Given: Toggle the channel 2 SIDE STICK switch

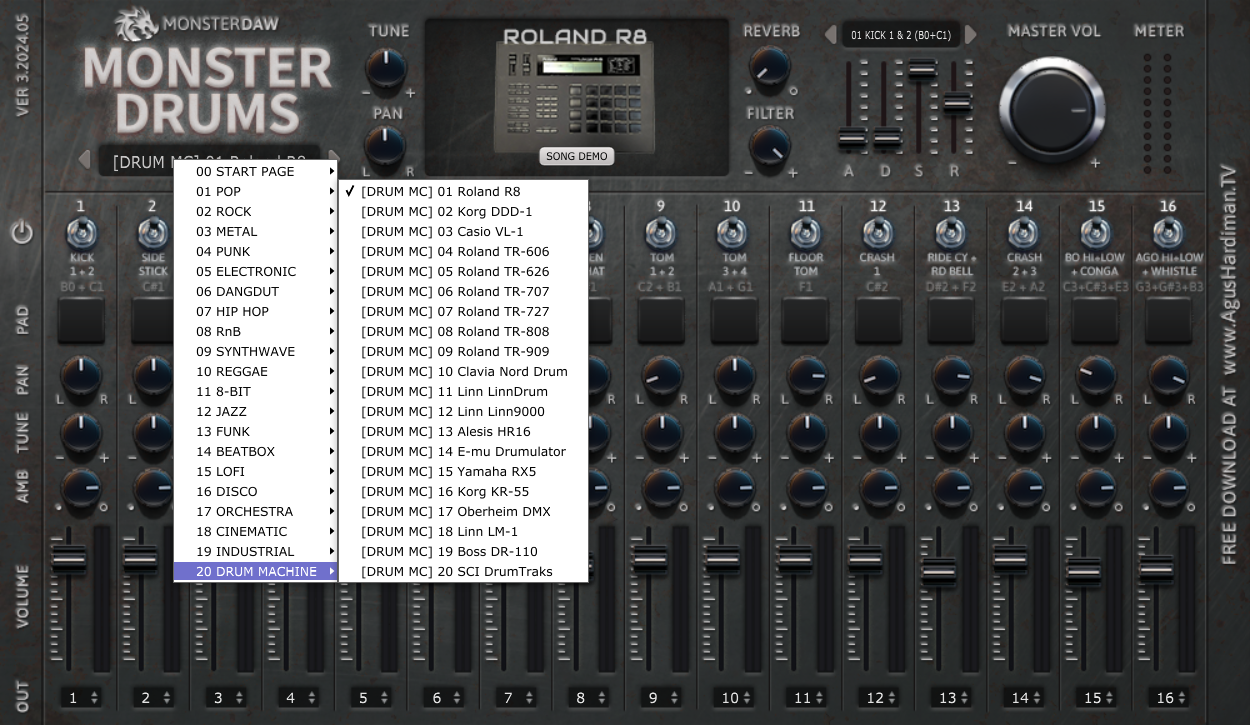Looking at the screenshot, I should click(152, 234).
